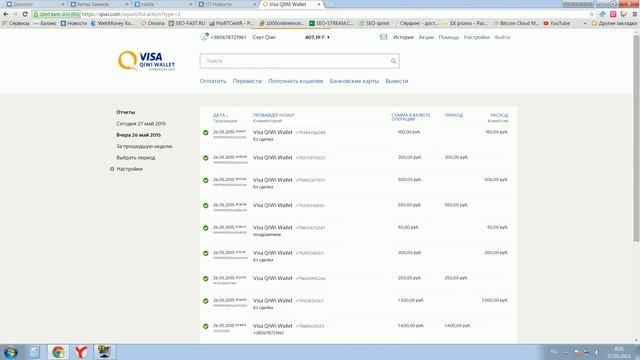Open Акции link in the header
This screenshot has width=640, height=360.
[426, 37]
